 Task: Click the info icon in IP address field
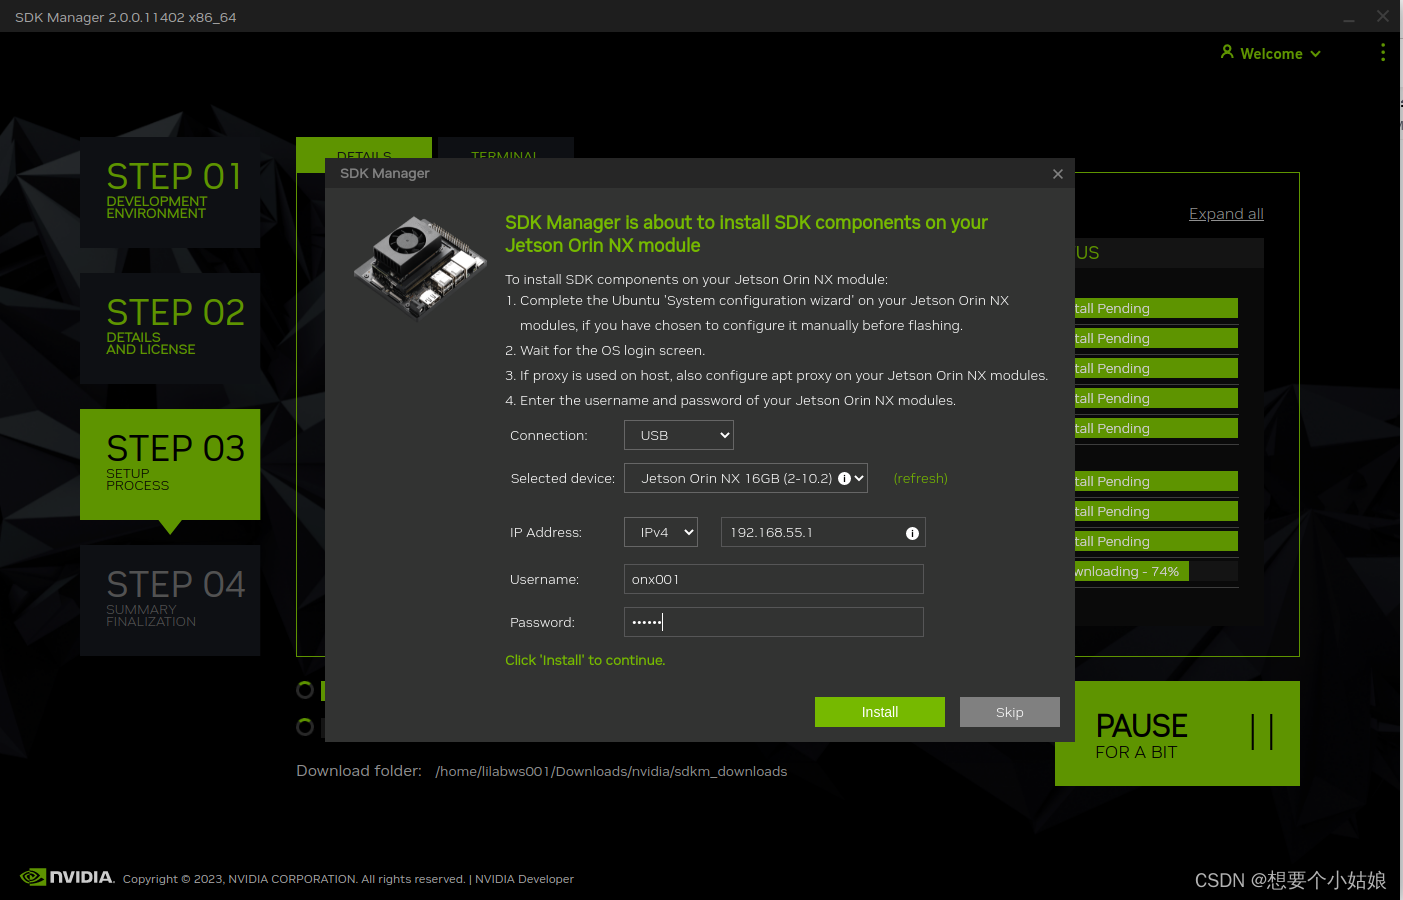(x=912, y=533)
